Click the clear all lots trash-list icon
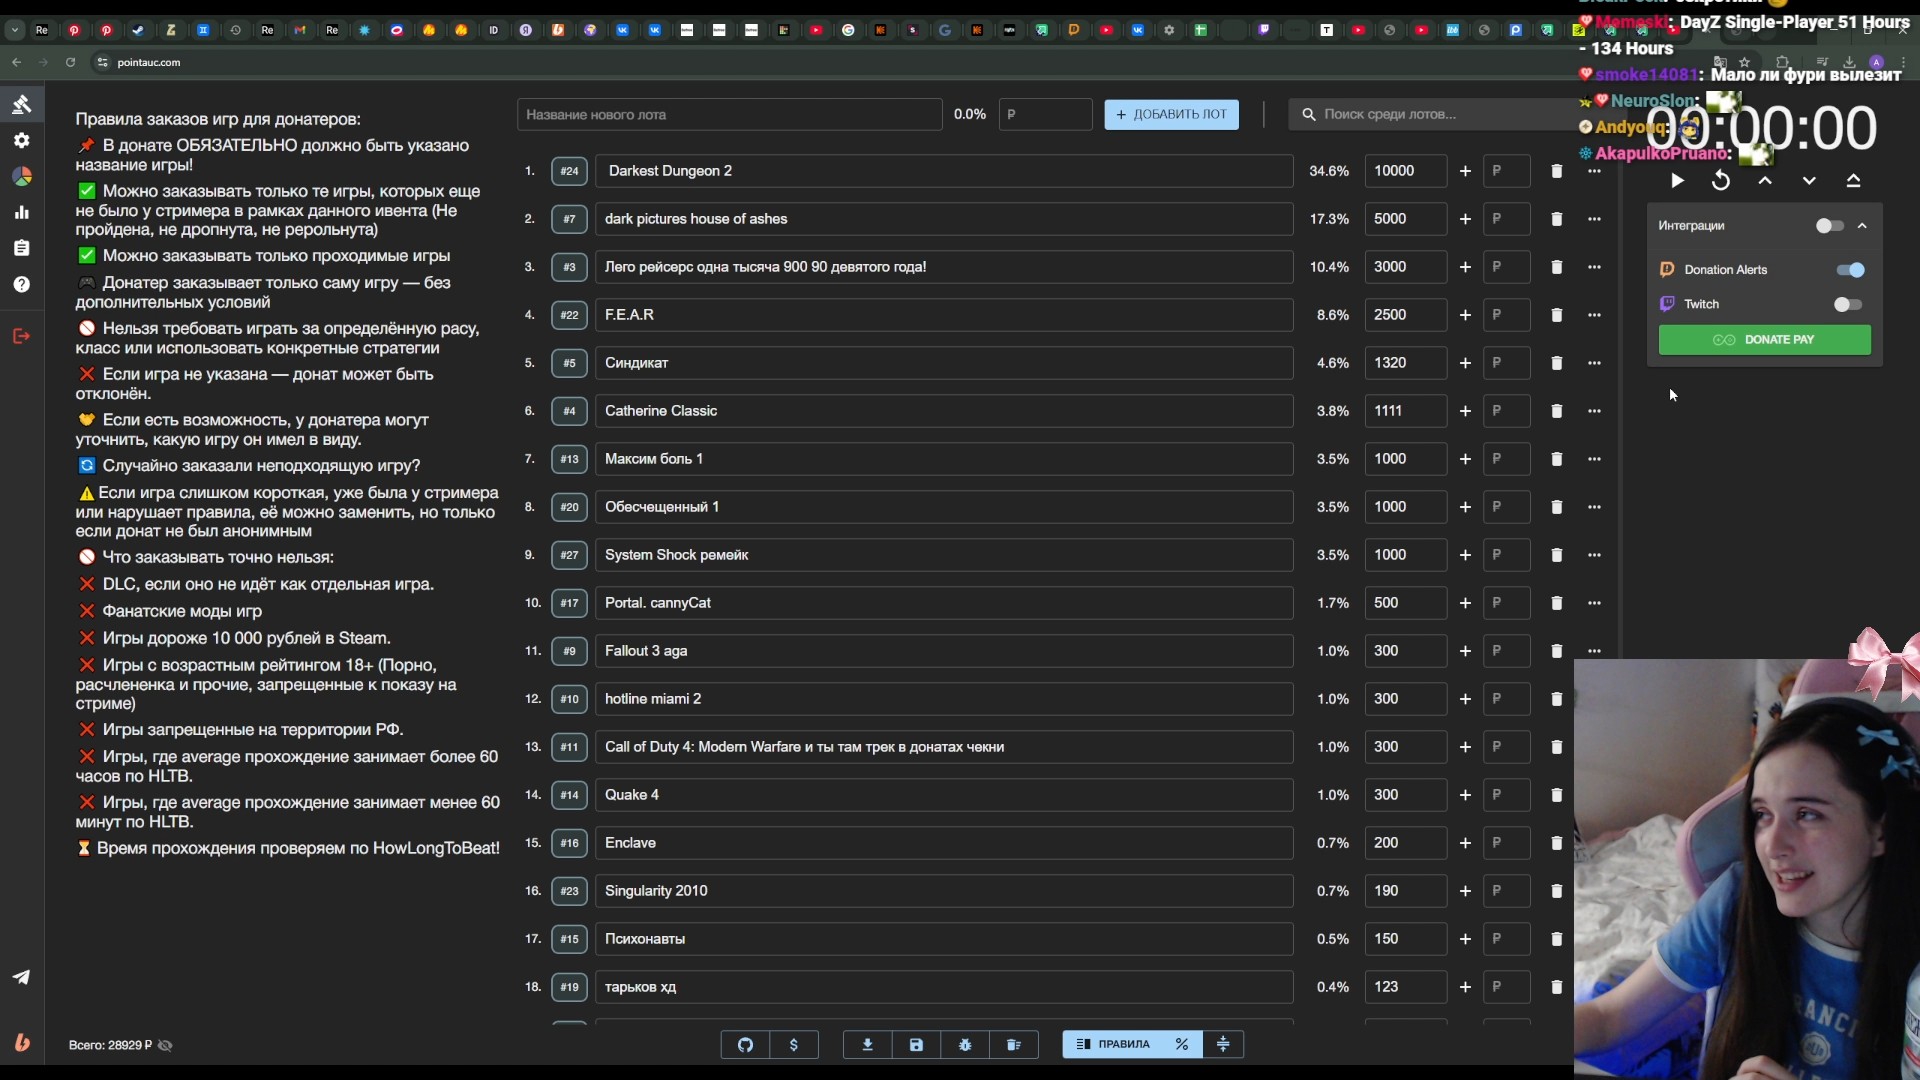 tap(1014, 1044)
